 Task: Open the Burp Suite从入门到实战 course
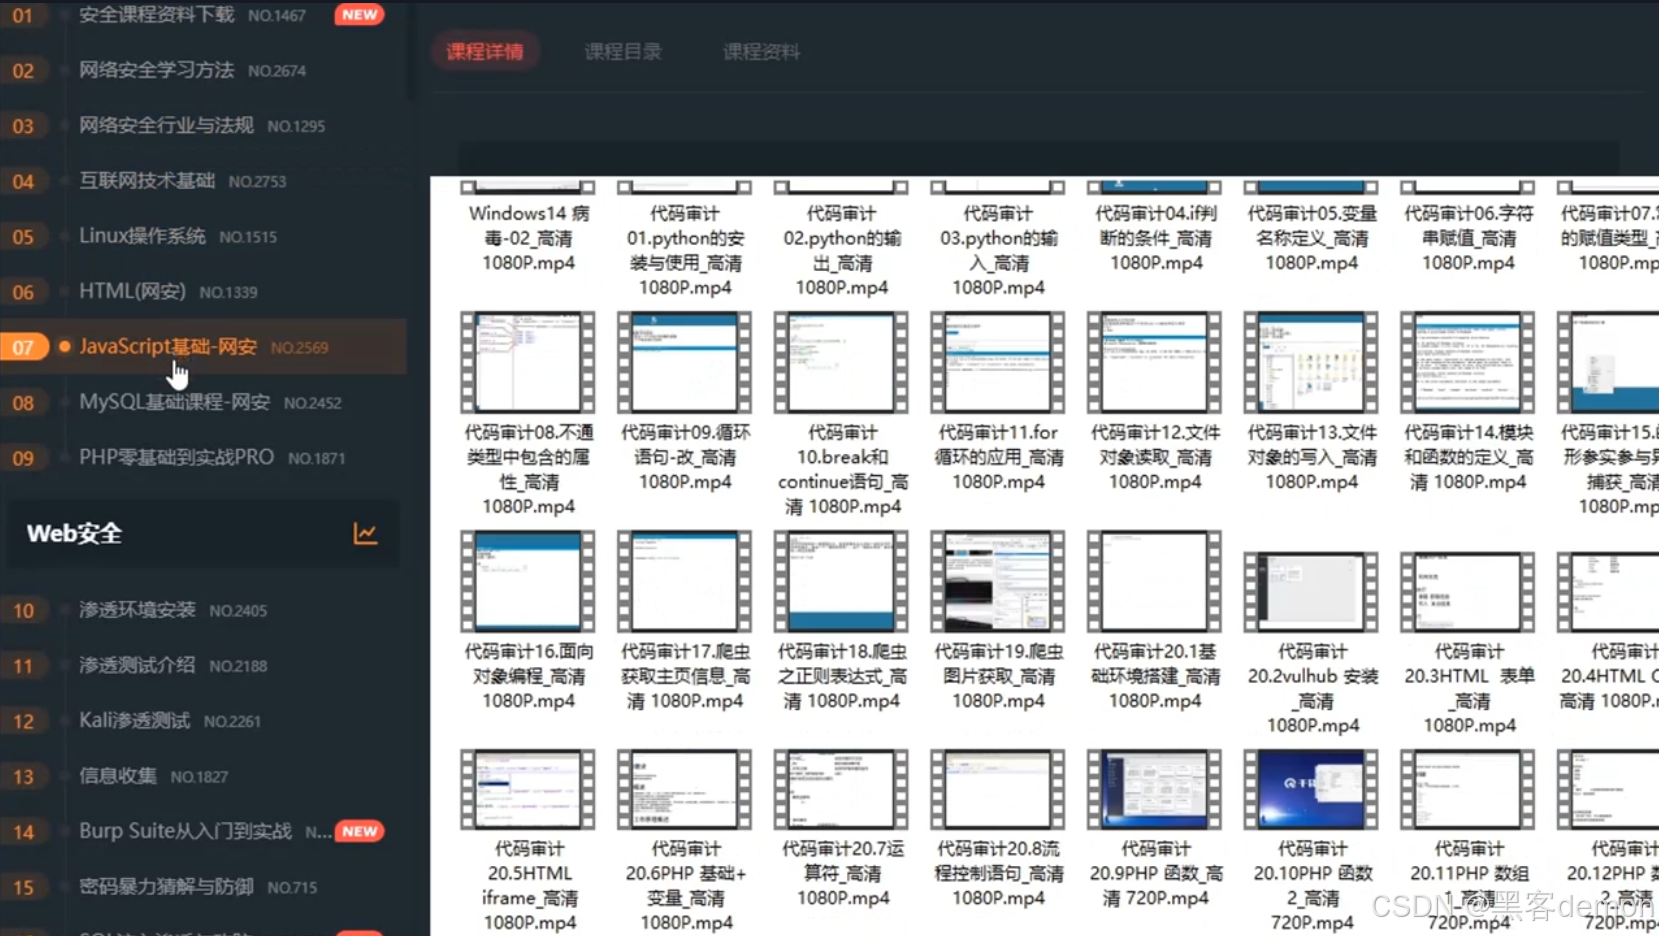tap(184, 831)
